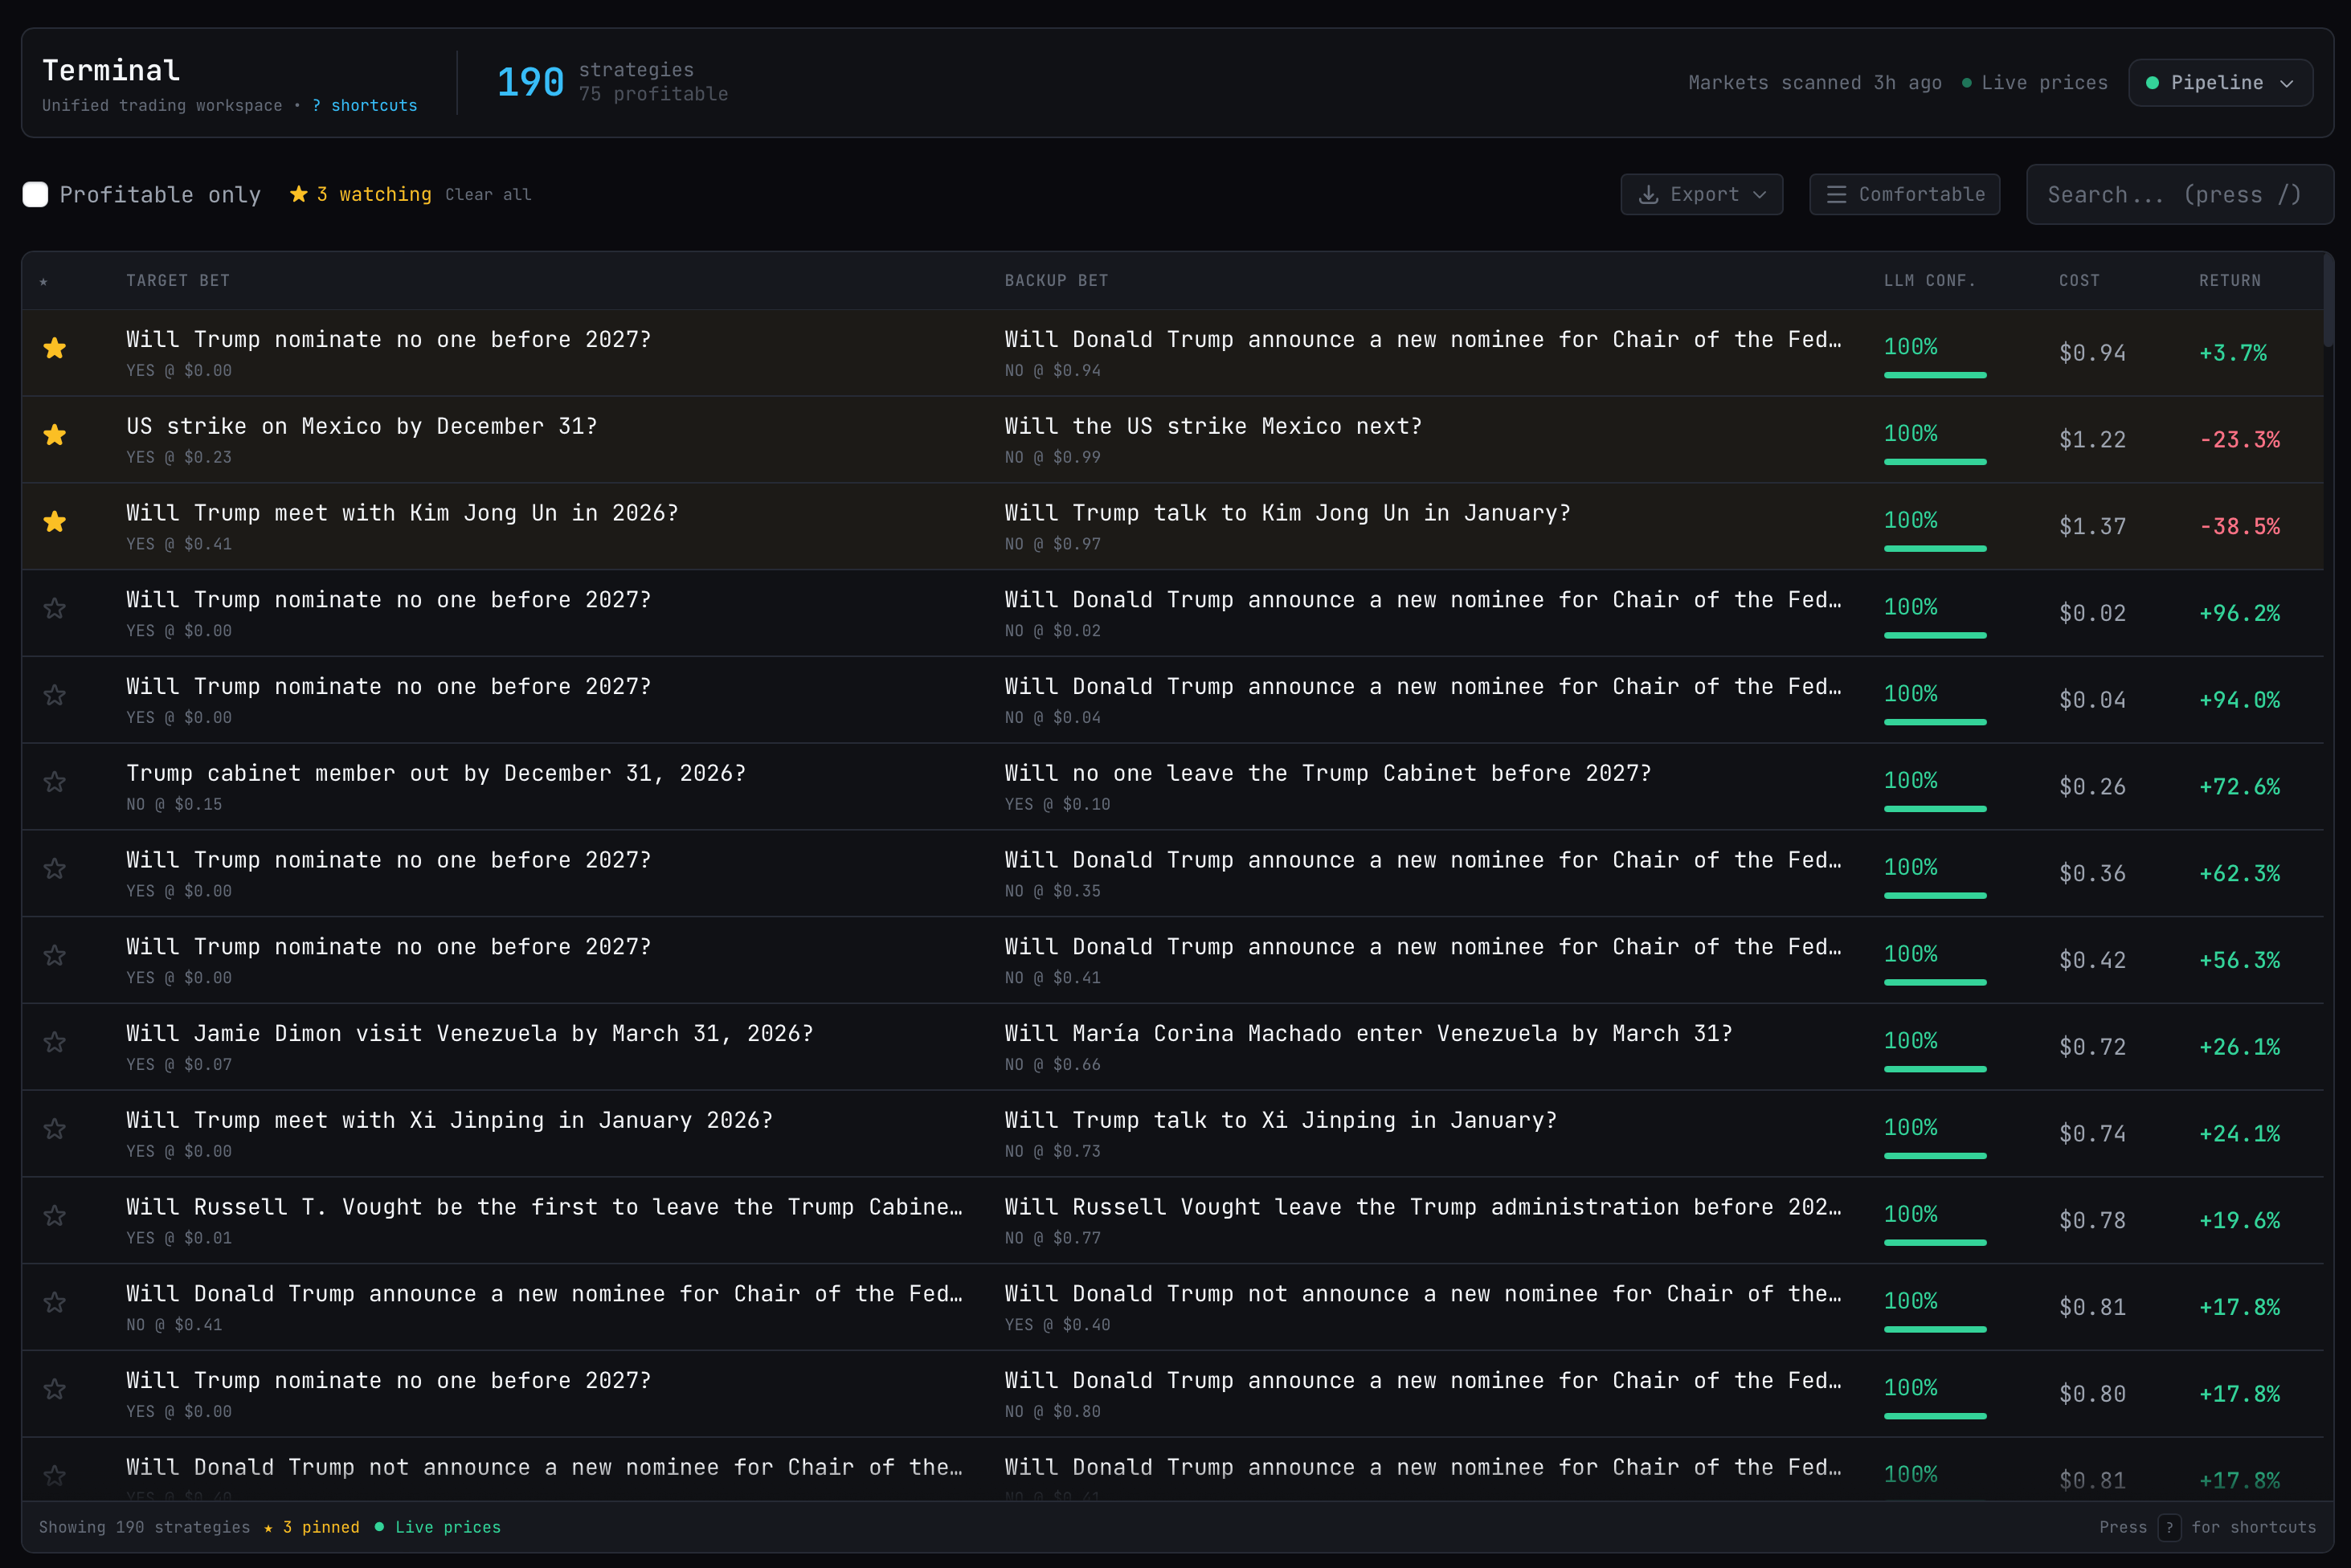Star the Jamie Dimon Venezuela strategy
Viewport: 2351px width, 1568px height.
pyautogui.click(x=55, y=1042)
